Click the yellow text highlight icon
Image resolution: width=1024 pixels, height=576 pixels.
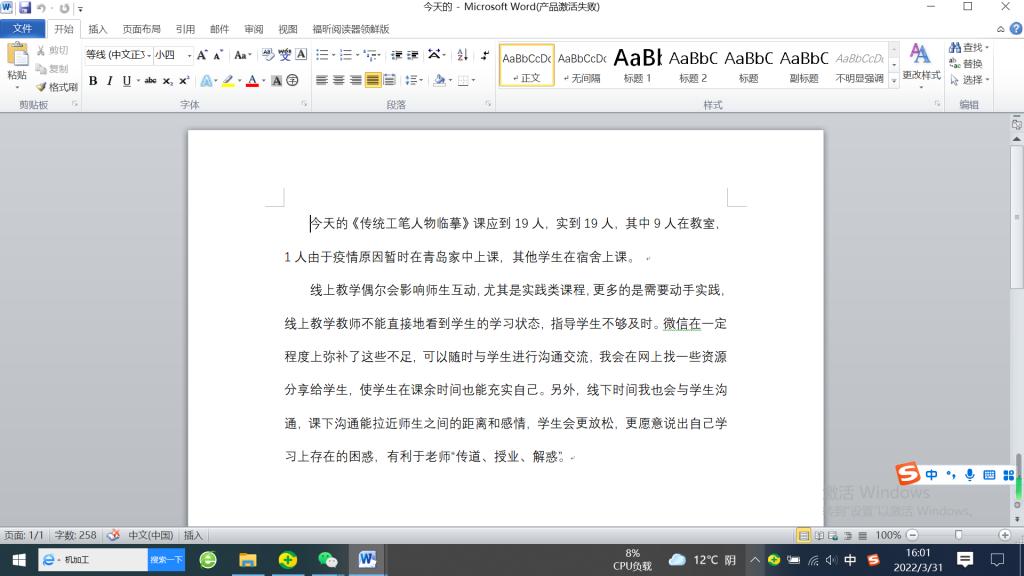(x=228, y=81)
